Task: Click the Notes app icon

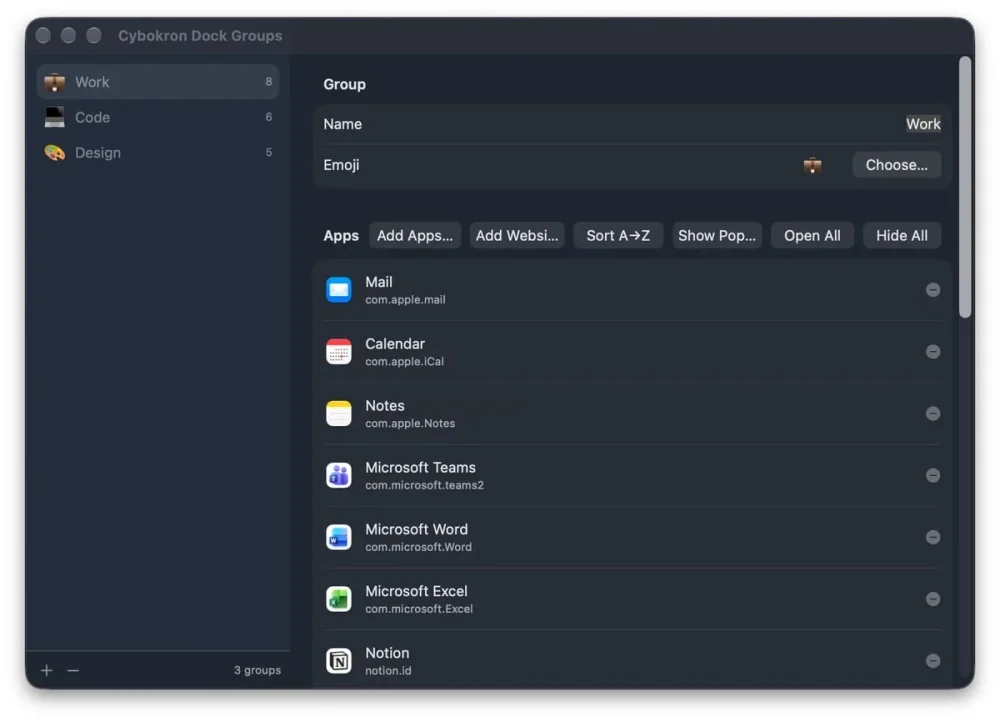Action: point(339,413)
